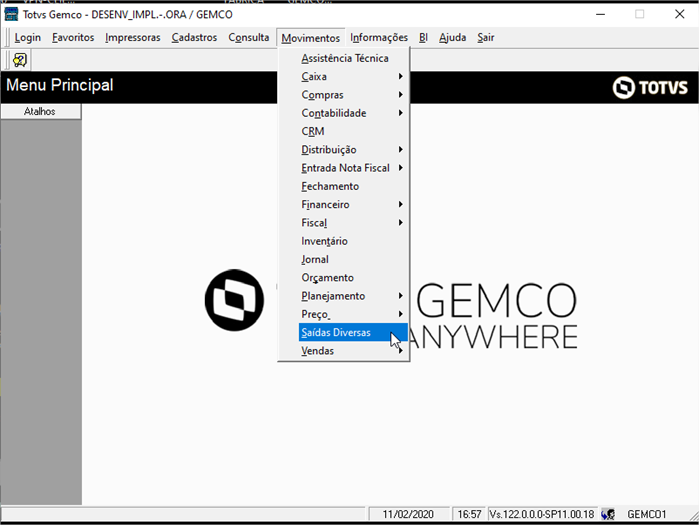Click the GEMCO1 user label in status bar

(646, 514)
